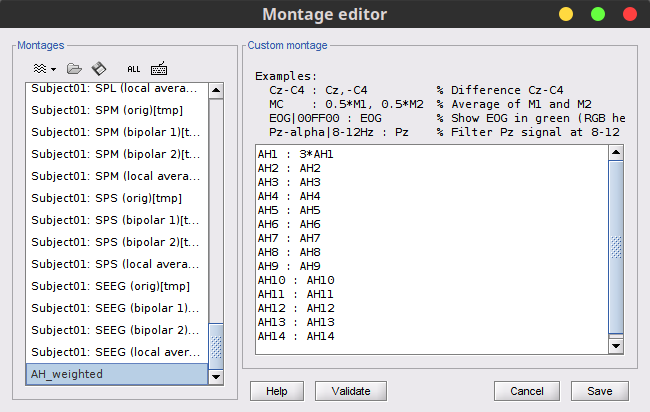Click the montage text editor scrollbar thumb
The image size is (650, 412).
(x=616, y=245)
